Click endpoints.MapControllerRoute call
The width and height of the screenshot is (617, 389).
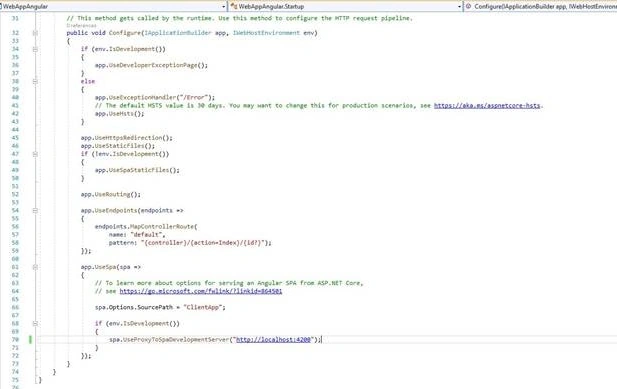(x=146, y=227)
